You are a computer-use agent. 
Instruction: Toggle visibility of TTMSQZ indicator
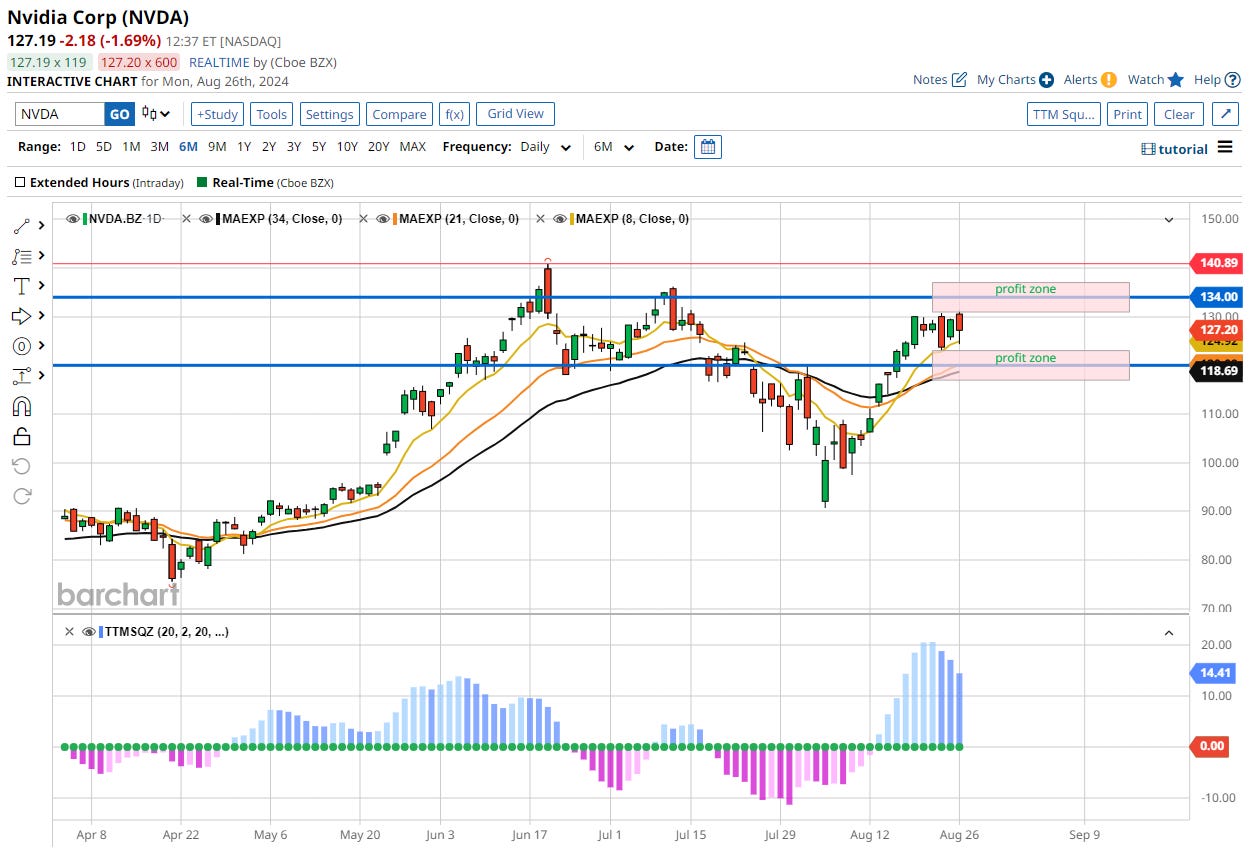coord(89,632)
